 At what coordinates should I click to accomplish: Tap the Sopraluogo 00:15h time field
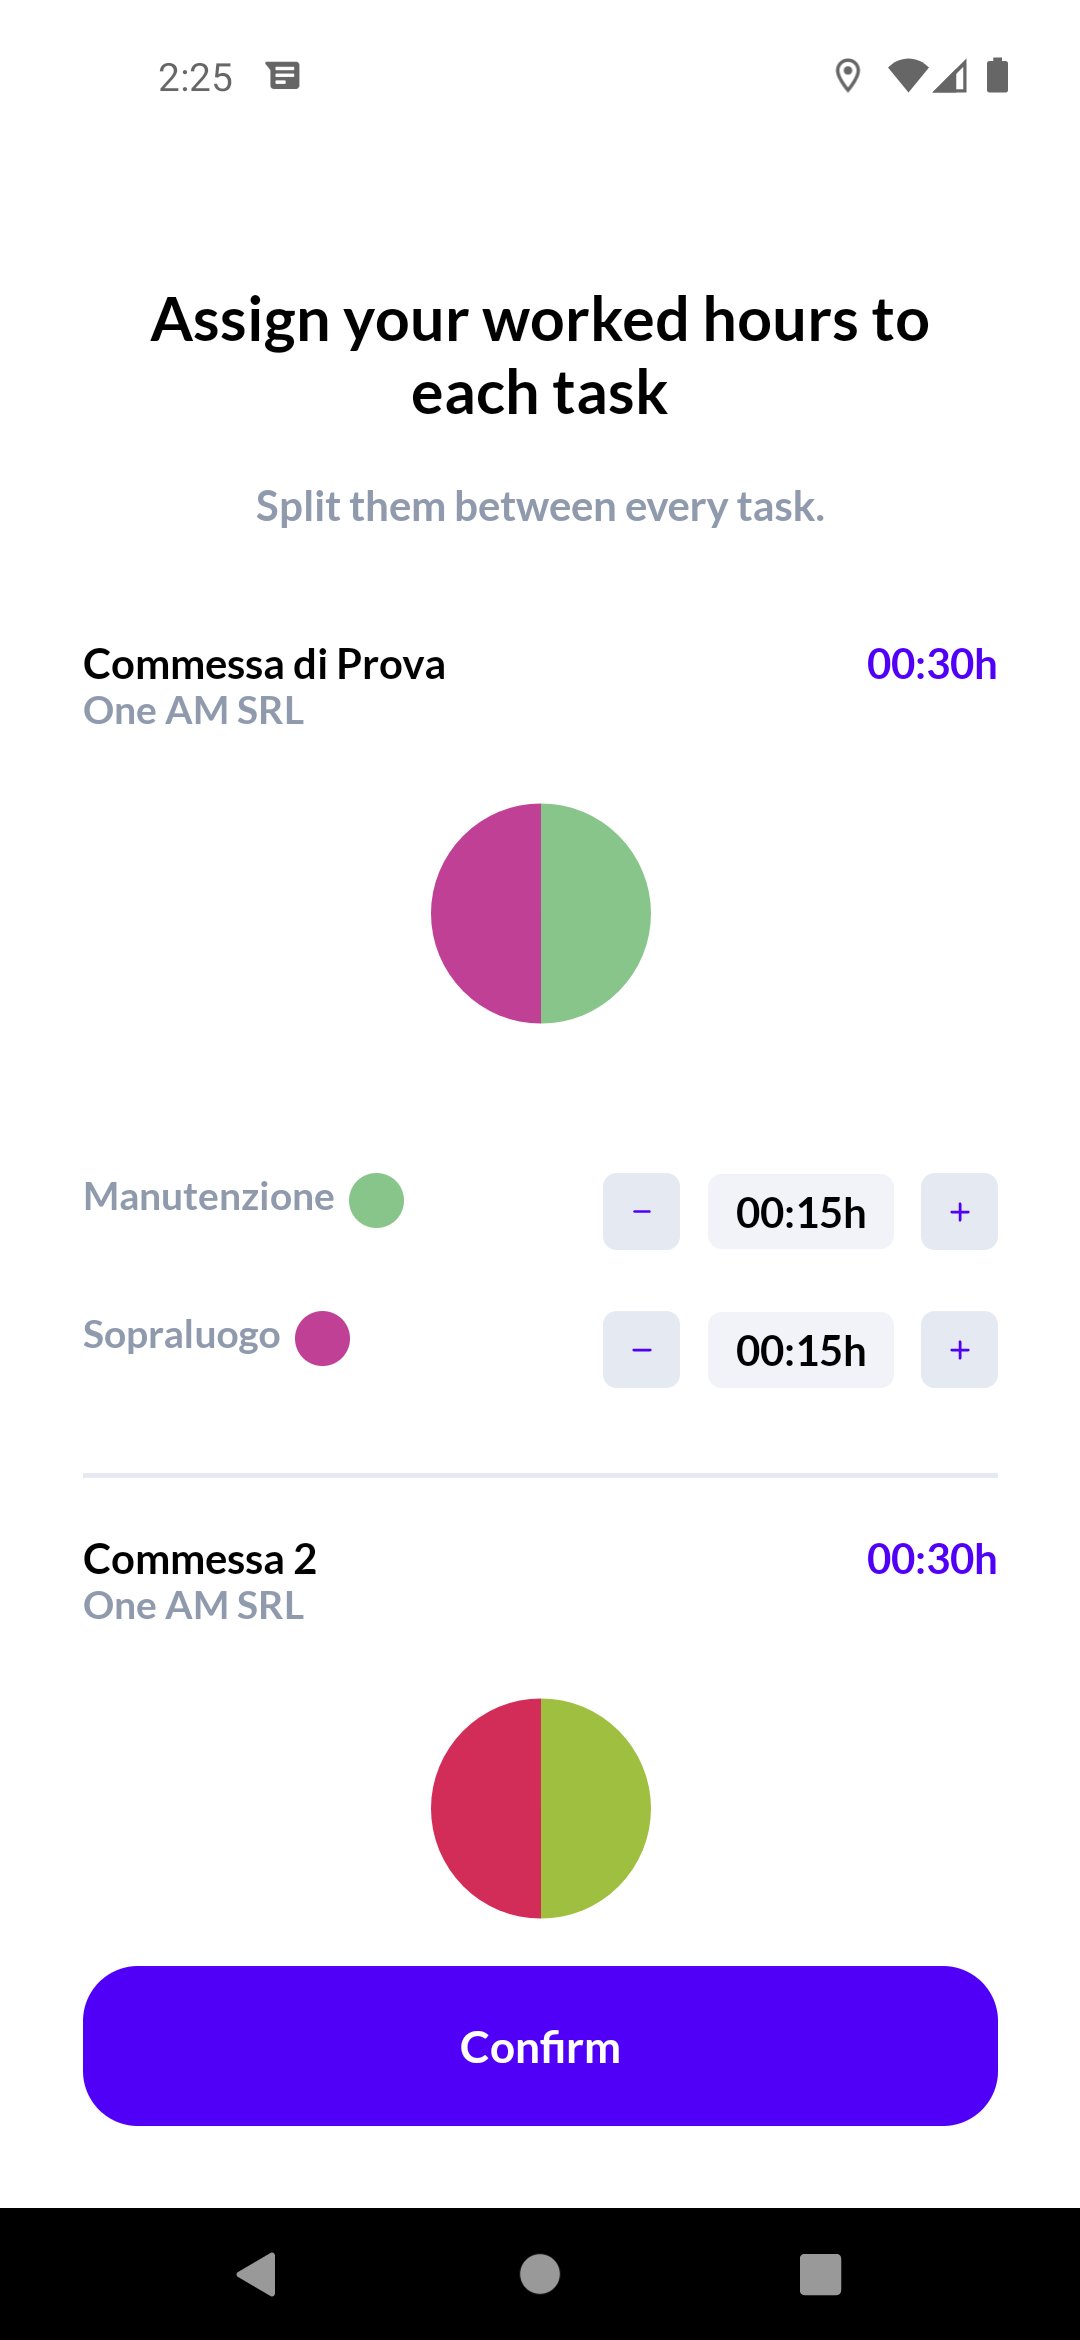[x=800, y=1349]
